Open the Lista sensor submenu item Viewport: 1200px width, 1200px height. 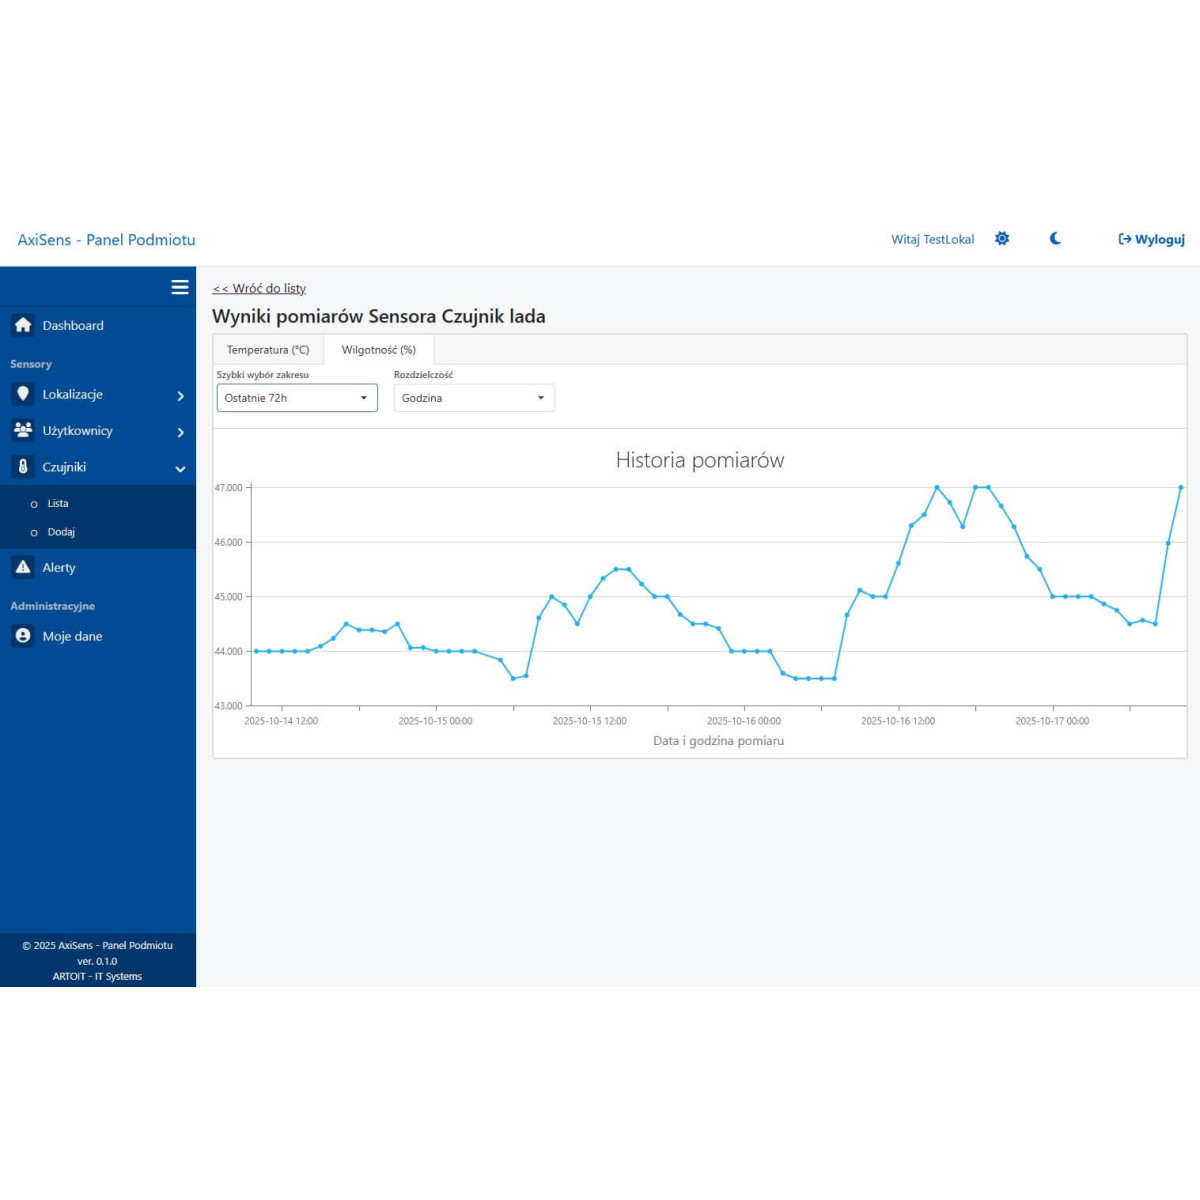tap(58, 503)
